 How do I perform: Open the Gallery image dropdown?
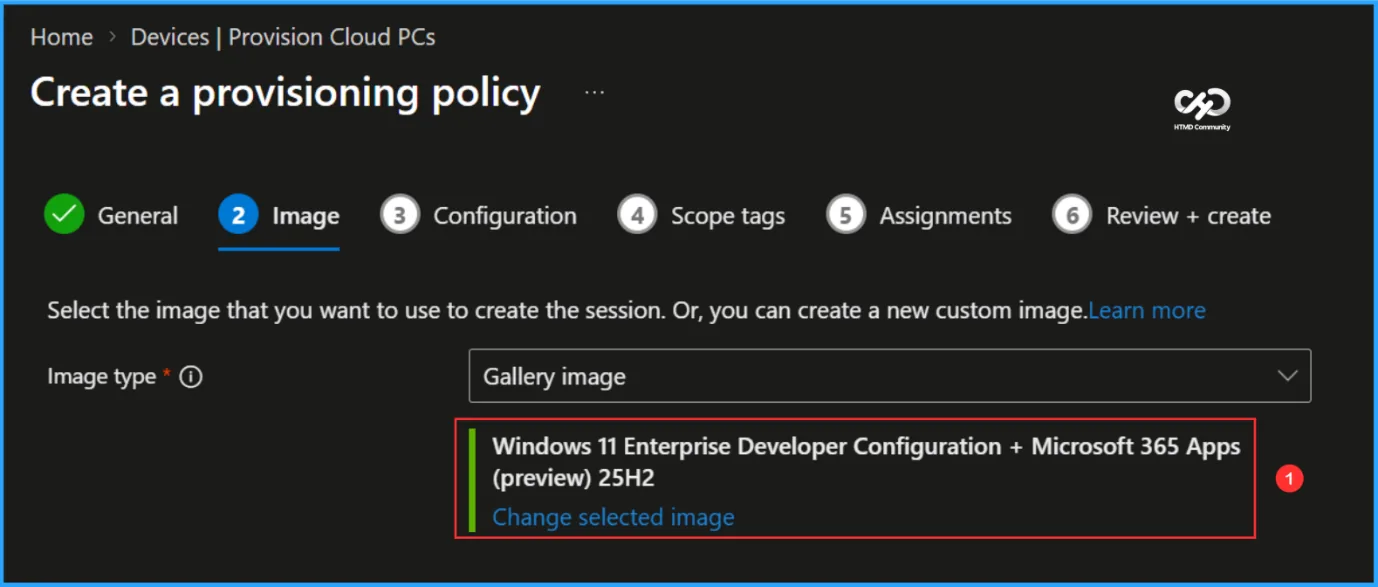pos(890,376)
